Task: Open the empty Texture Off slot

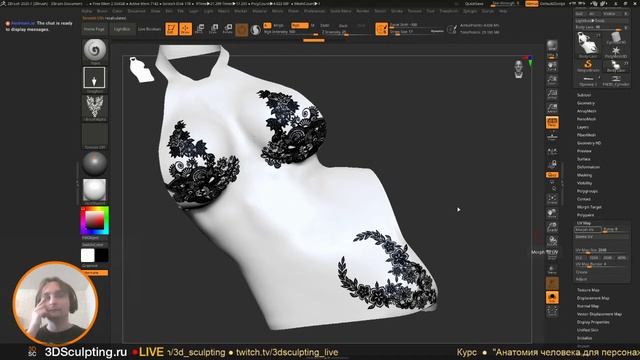Action: coord(95,136)
